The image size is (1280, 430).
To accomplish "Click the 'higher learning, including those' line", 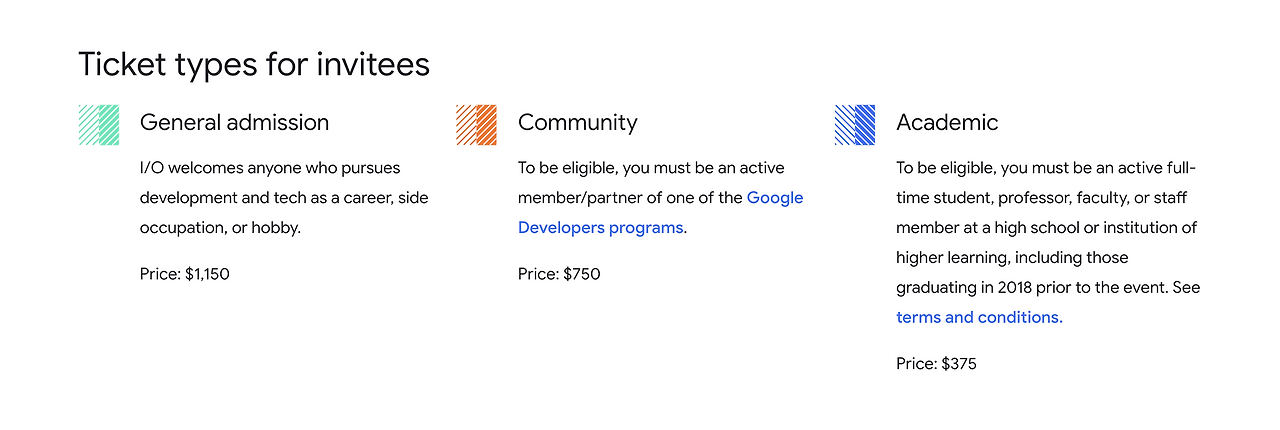I will (1012, 258).
